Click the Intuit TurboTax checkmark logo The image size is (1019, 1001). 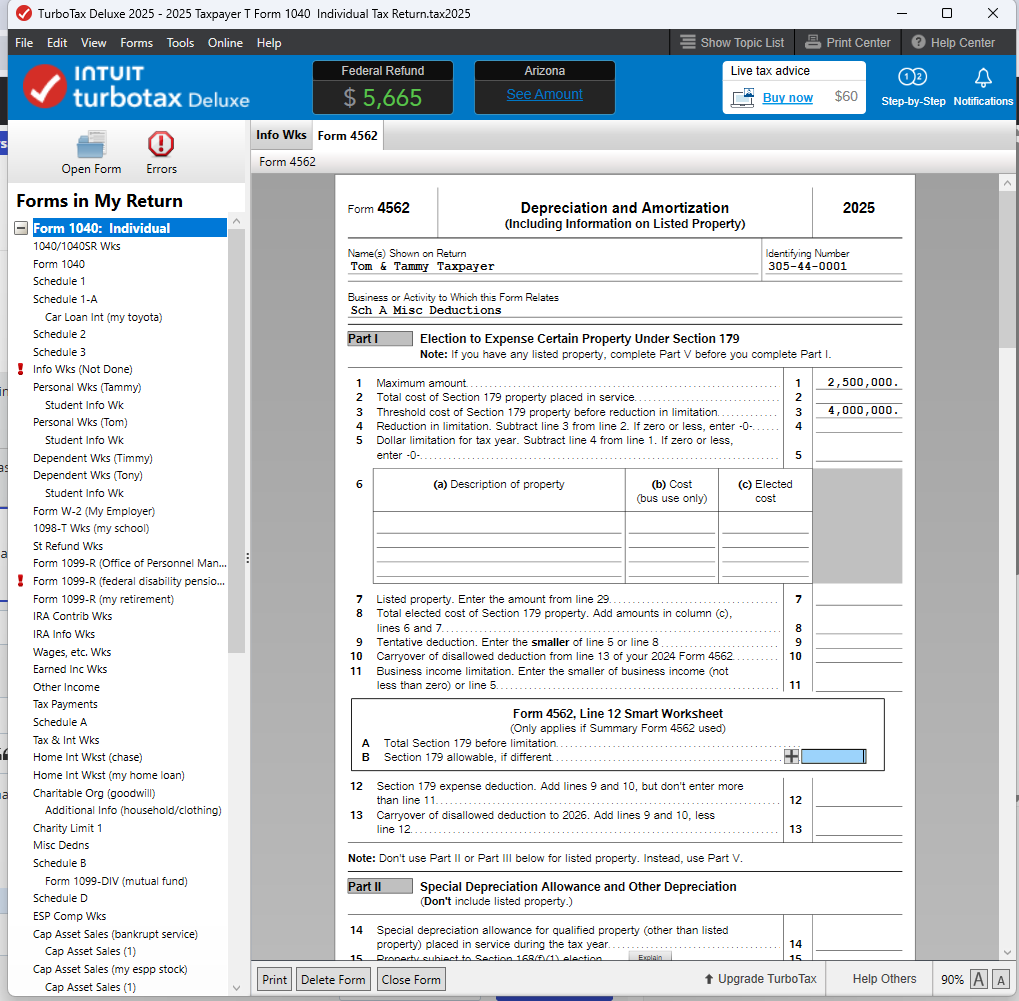44,86
